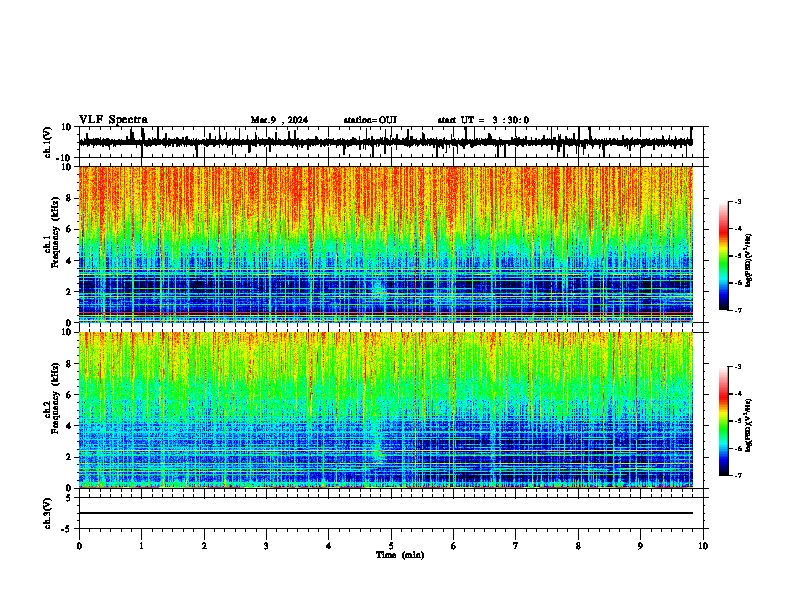792x612 pixels.
Task: Click the "6" kHz tick on ch.1 frequency axis
Action: pyautogui.click(x=70, y=230)
